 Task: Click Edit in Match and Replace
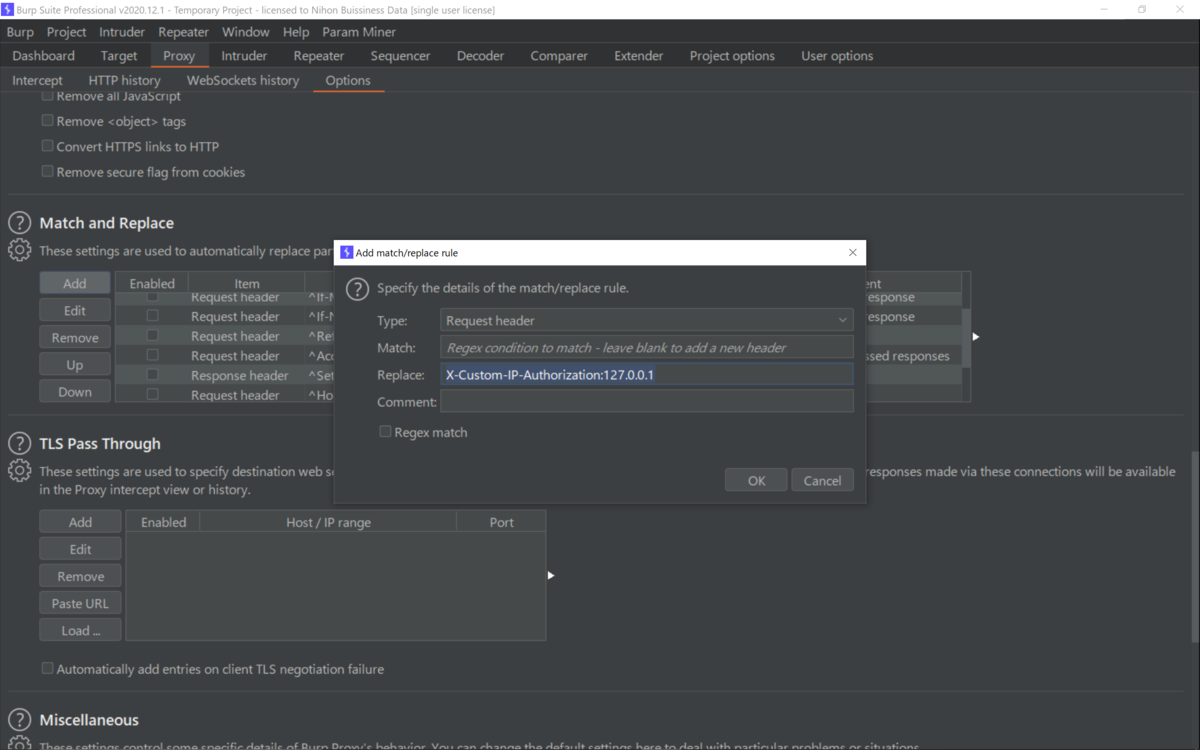[75, 310]
